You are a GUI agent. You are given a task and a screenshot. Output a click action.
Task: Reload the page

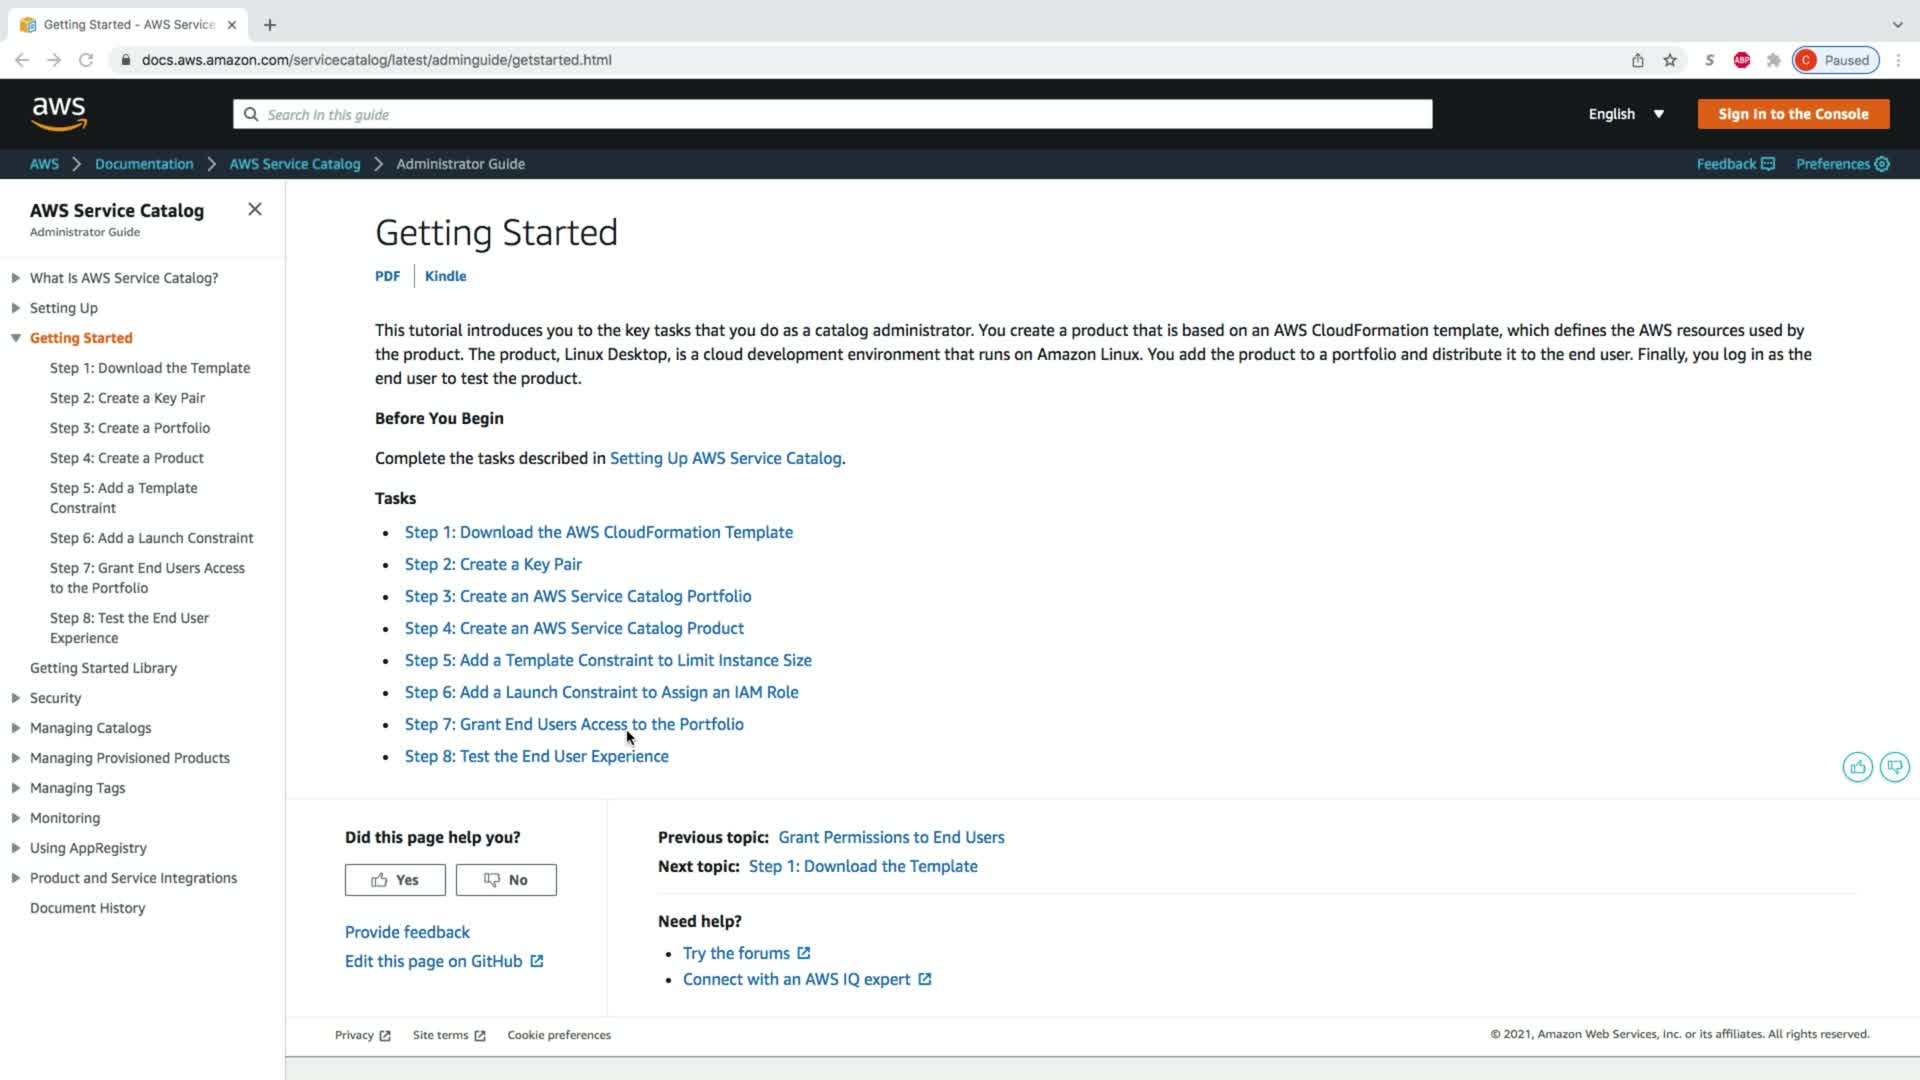click(86, 60)
